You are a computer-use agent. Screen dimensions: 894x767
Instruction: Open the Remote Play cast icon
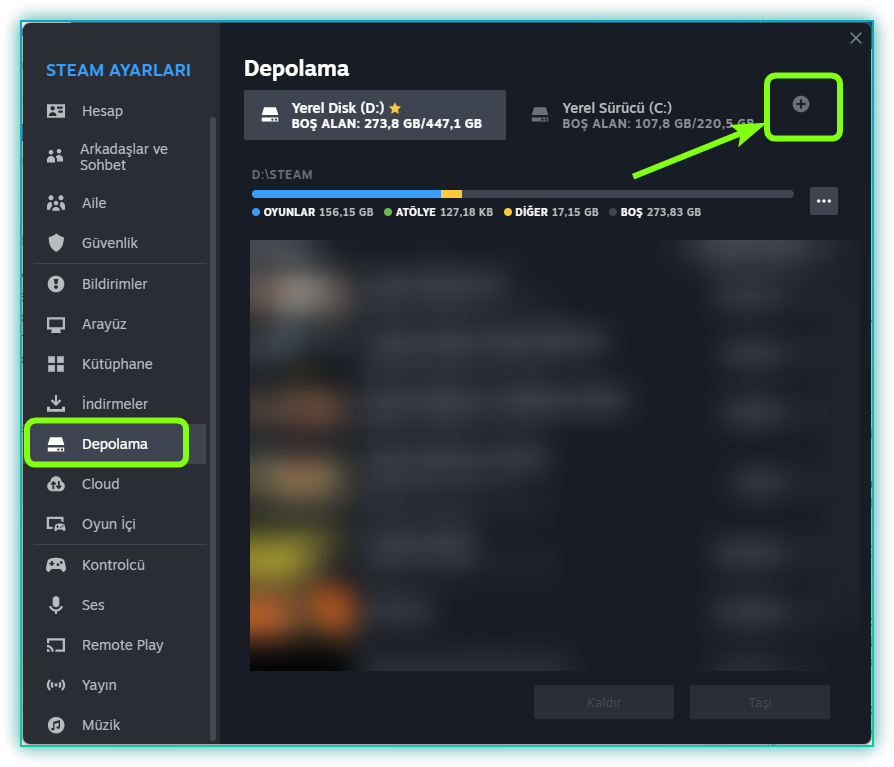(56, 645)
